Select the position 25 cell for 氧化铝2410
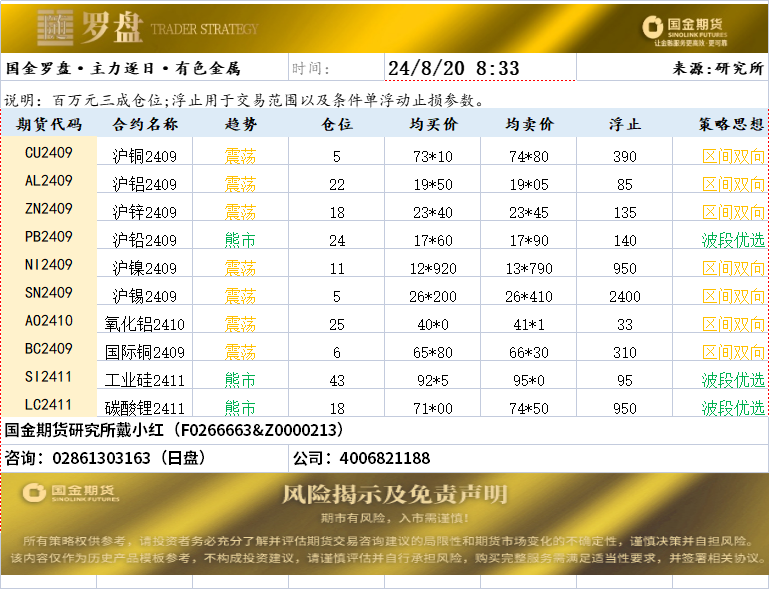769x589 pixels. pyautogui.click(x=336, y=319)
